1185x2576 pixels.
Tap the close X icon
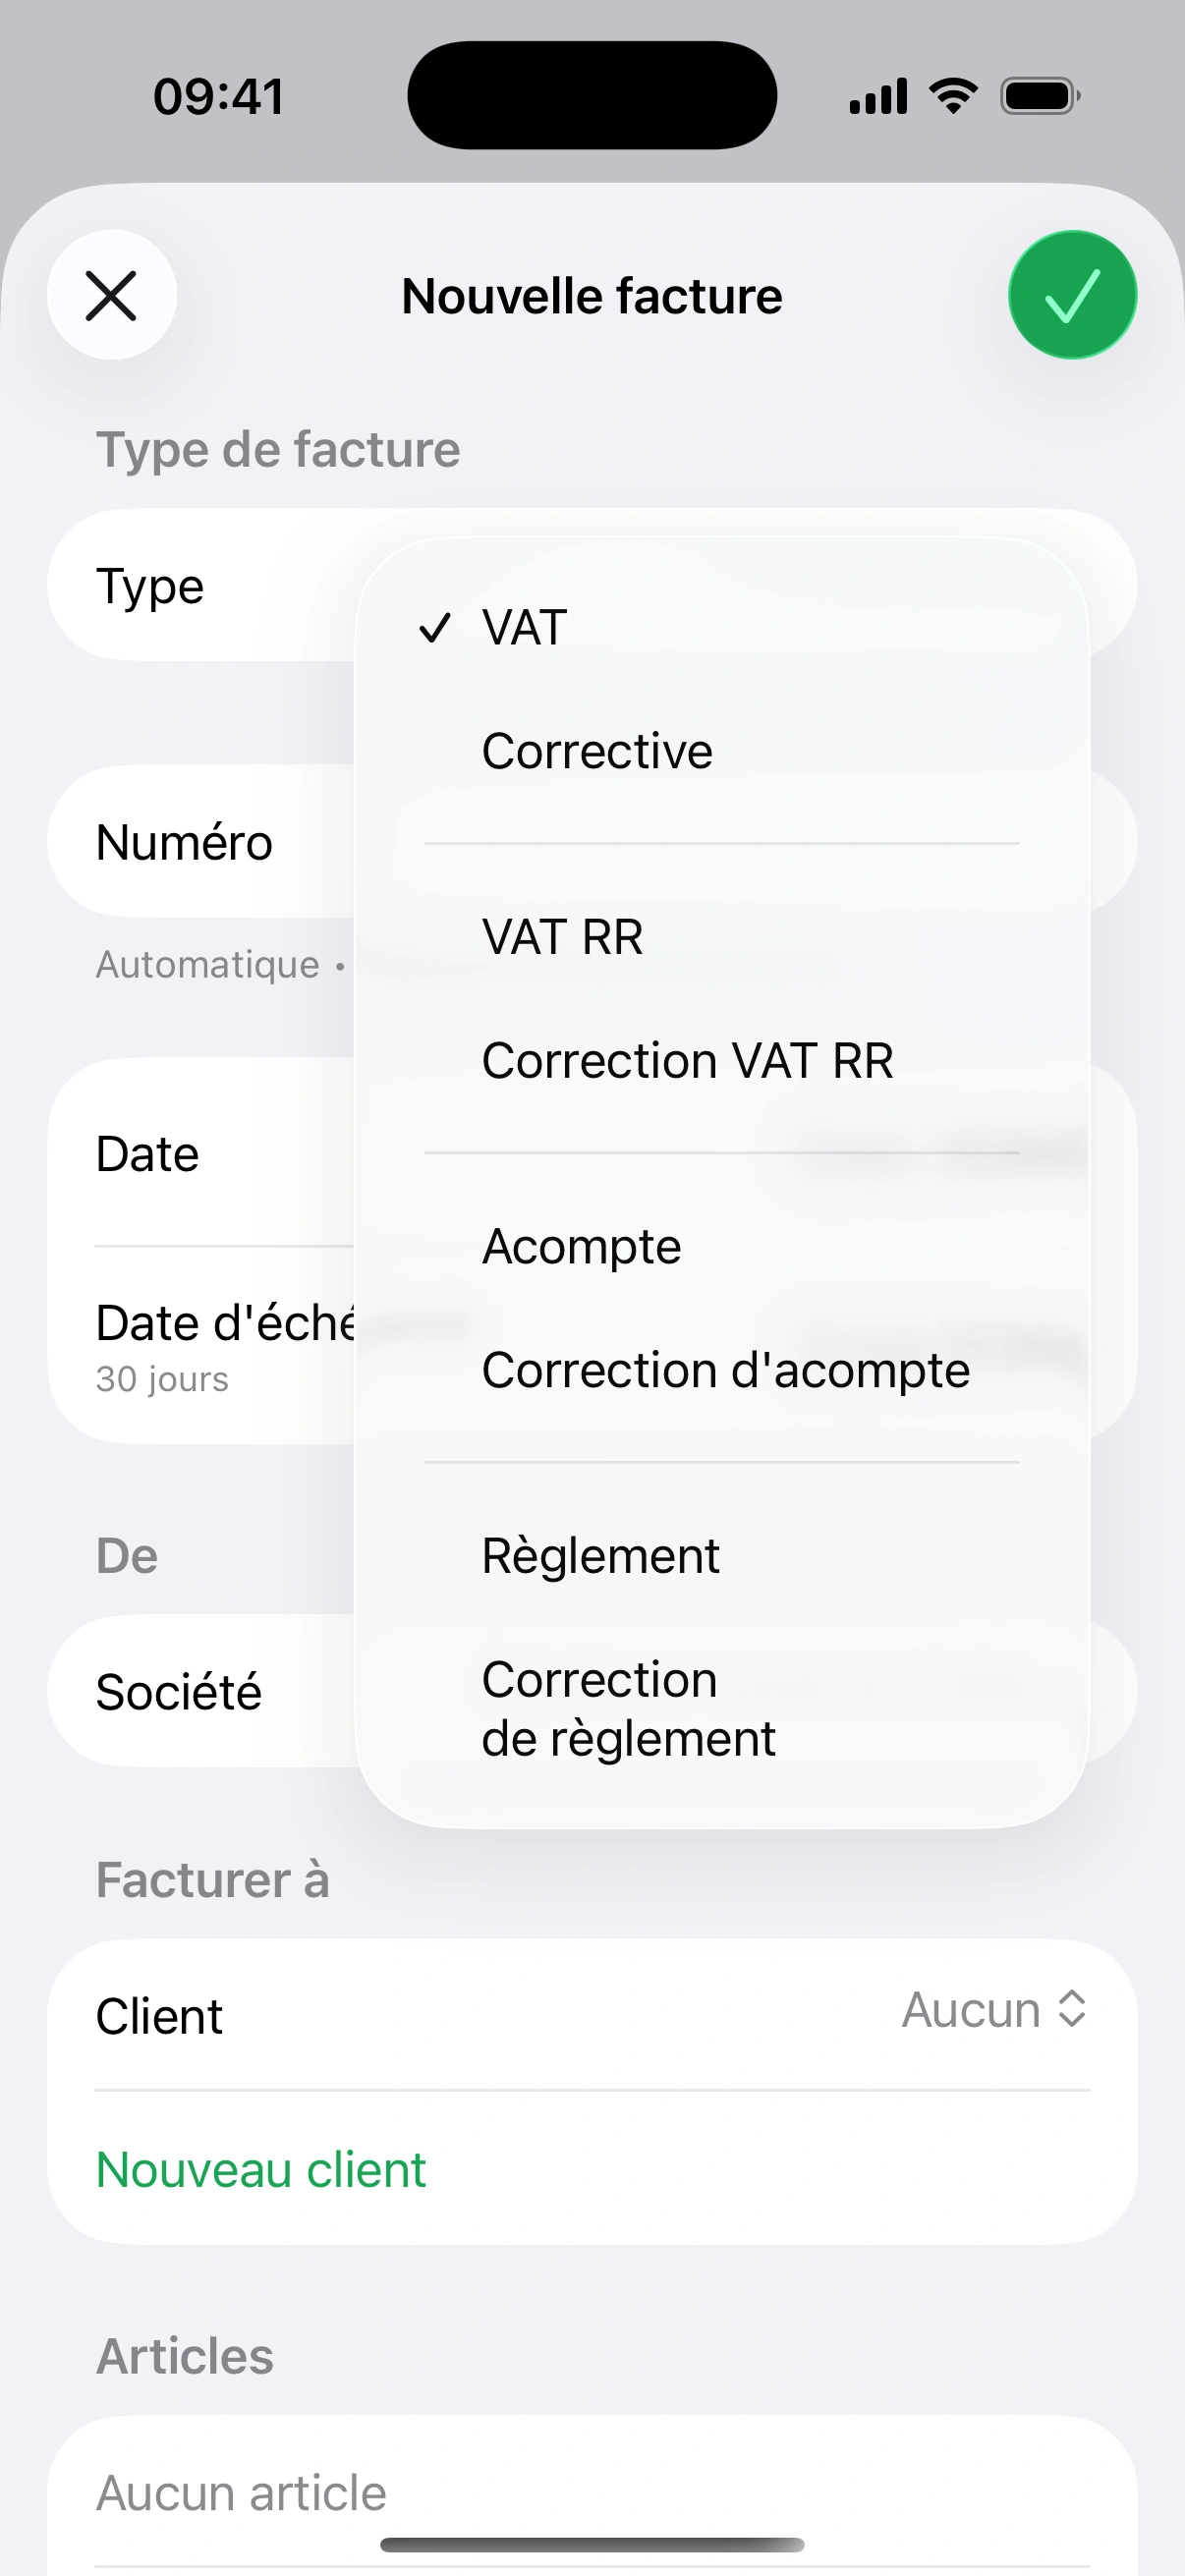[111, 295]
